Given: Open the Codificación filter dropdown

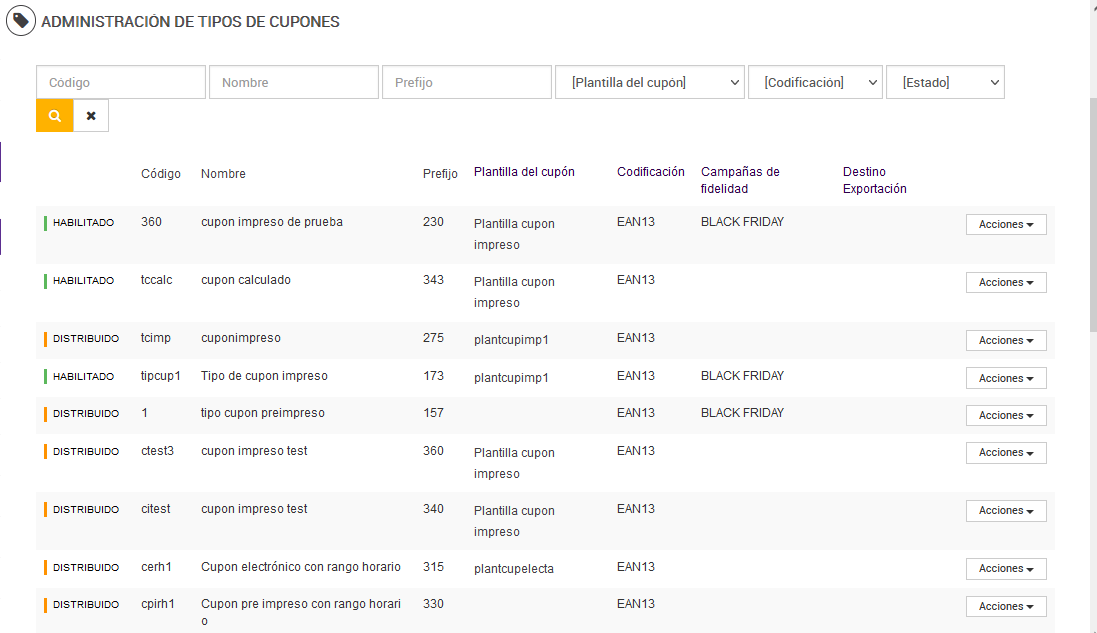Looking at the screenshot, I should tap(815, 83).
